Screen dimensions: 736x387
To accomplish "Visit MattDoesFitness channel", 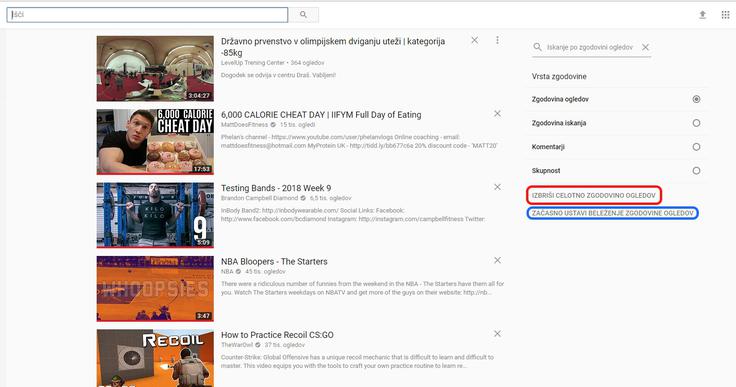I will click(244, 124).
